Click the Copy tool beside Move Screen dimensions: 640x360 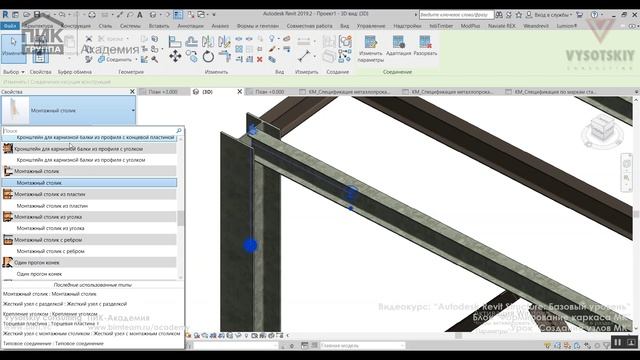coord(191,56)
